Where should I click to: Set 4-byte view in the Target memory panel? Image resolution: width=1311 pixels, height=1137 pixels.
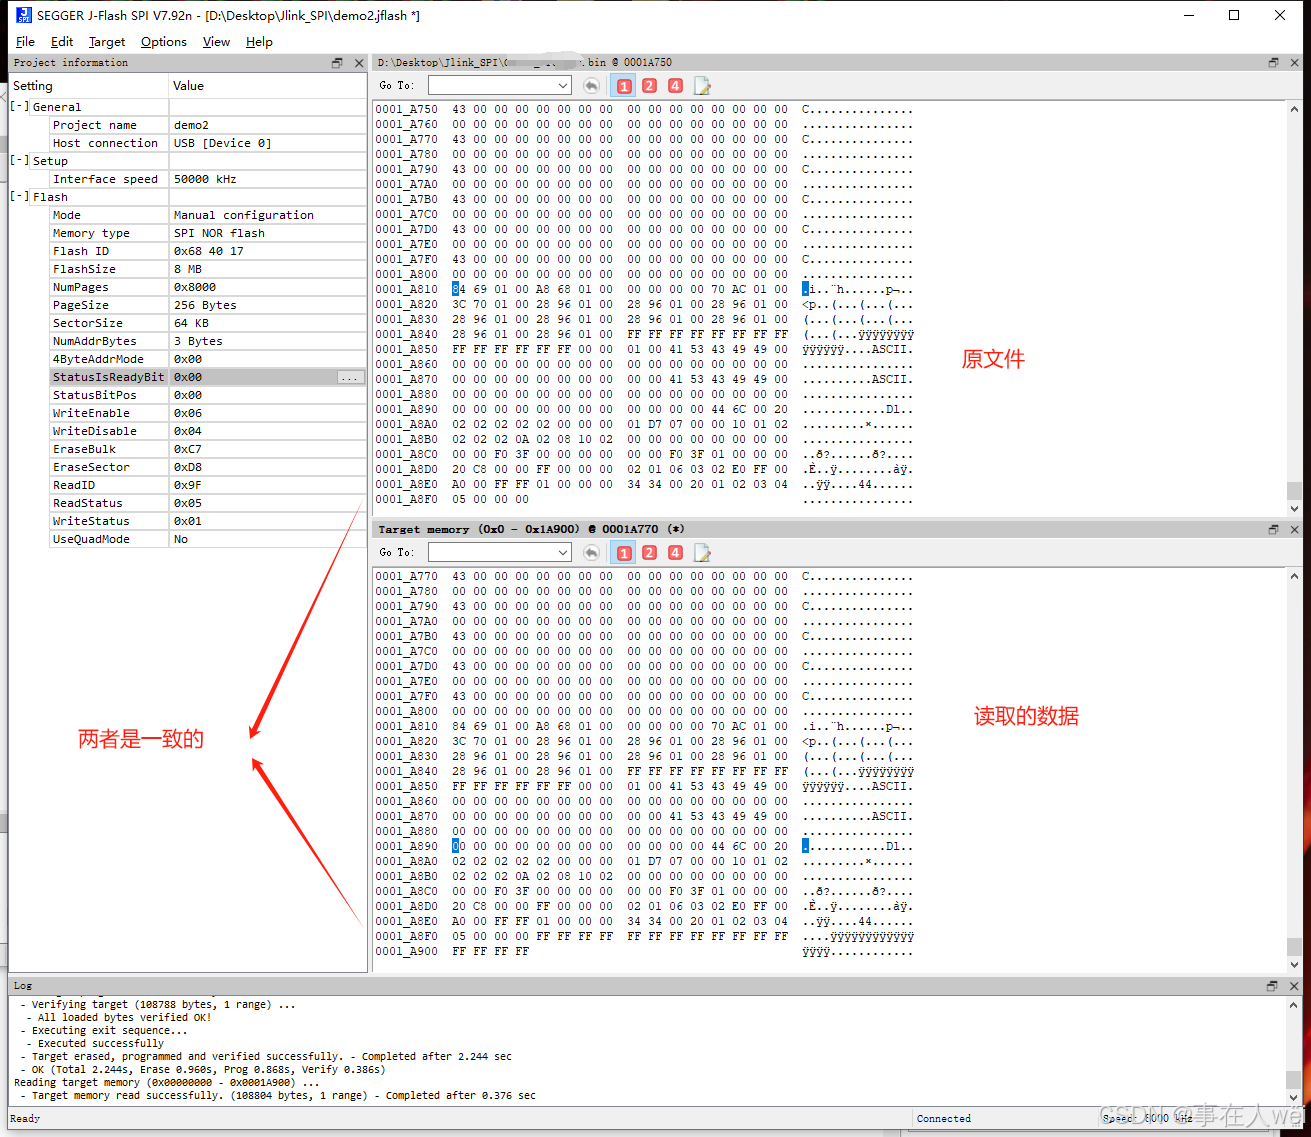(x=675, y=553)
